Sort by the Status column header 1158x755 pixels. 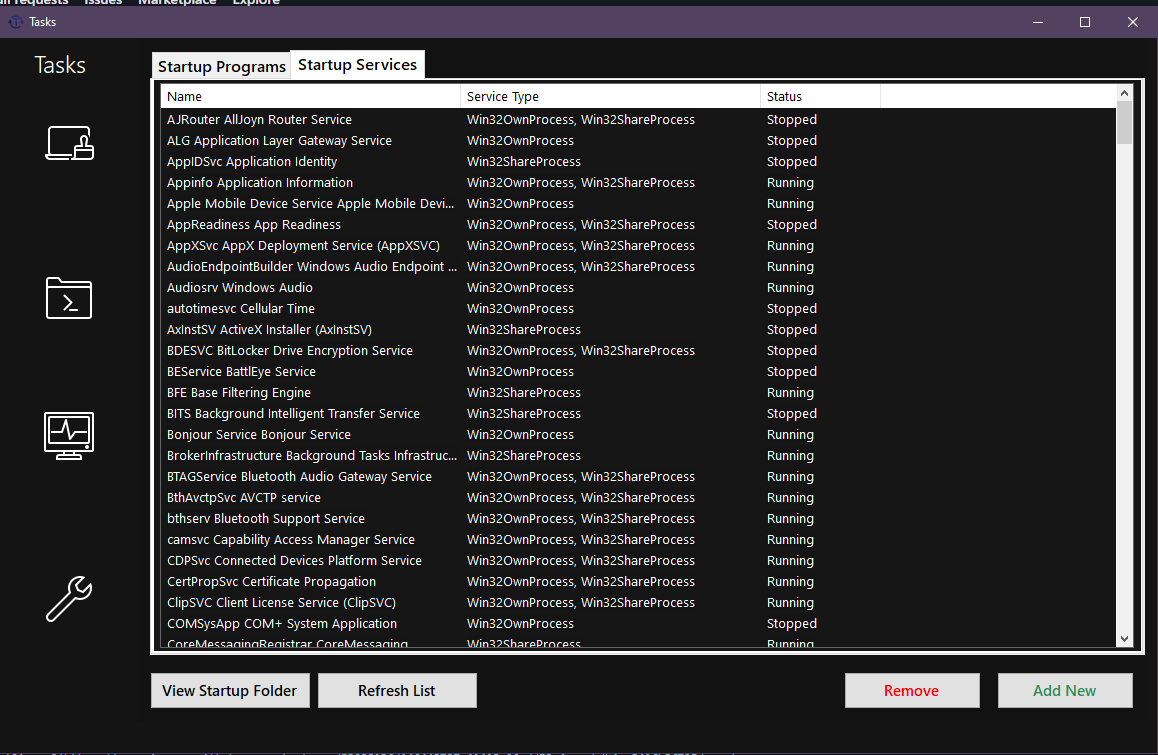820,97
